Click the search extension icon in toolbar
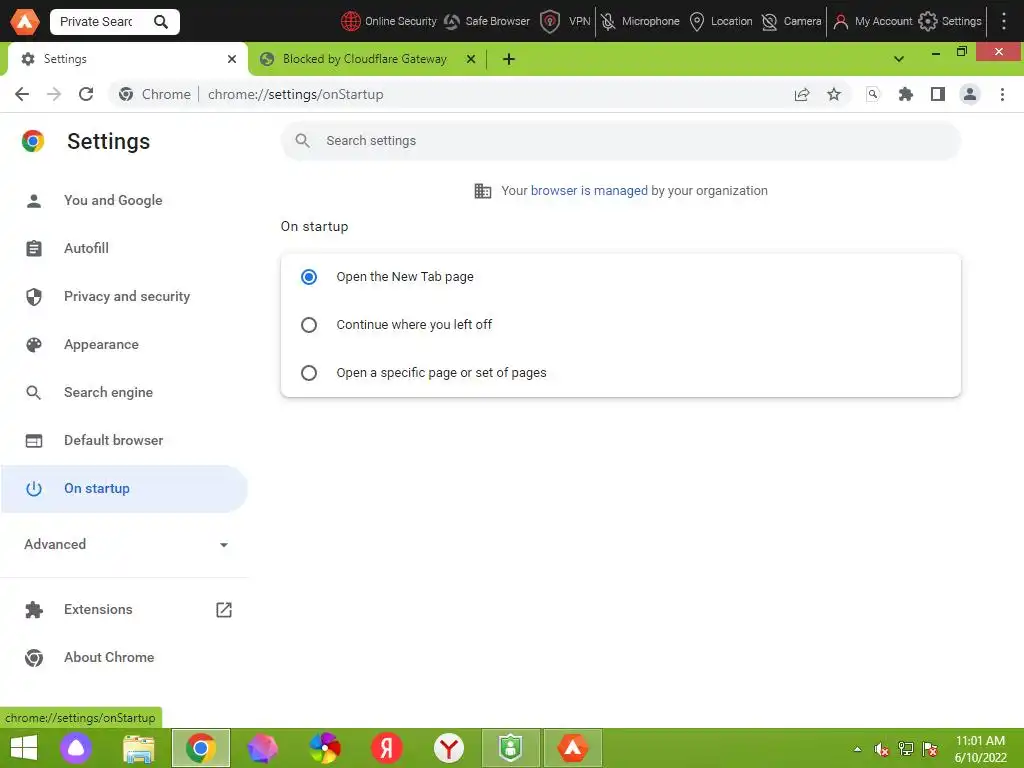The width and height of the screenshot is (1024, 768). 872,94
